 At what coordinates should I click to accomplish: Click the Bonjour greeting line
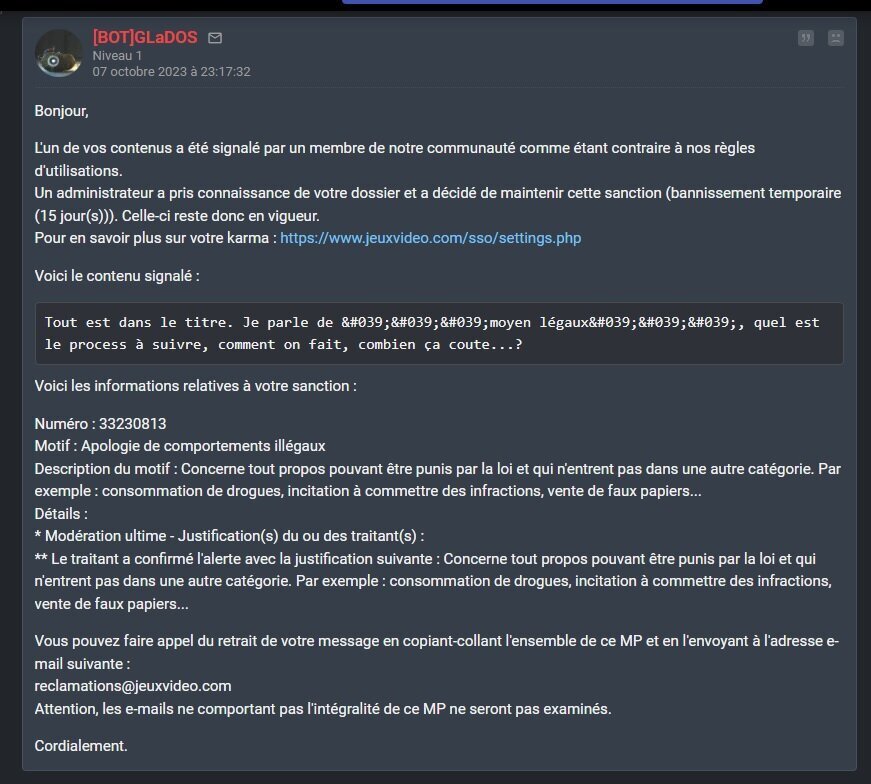point(62,111)
